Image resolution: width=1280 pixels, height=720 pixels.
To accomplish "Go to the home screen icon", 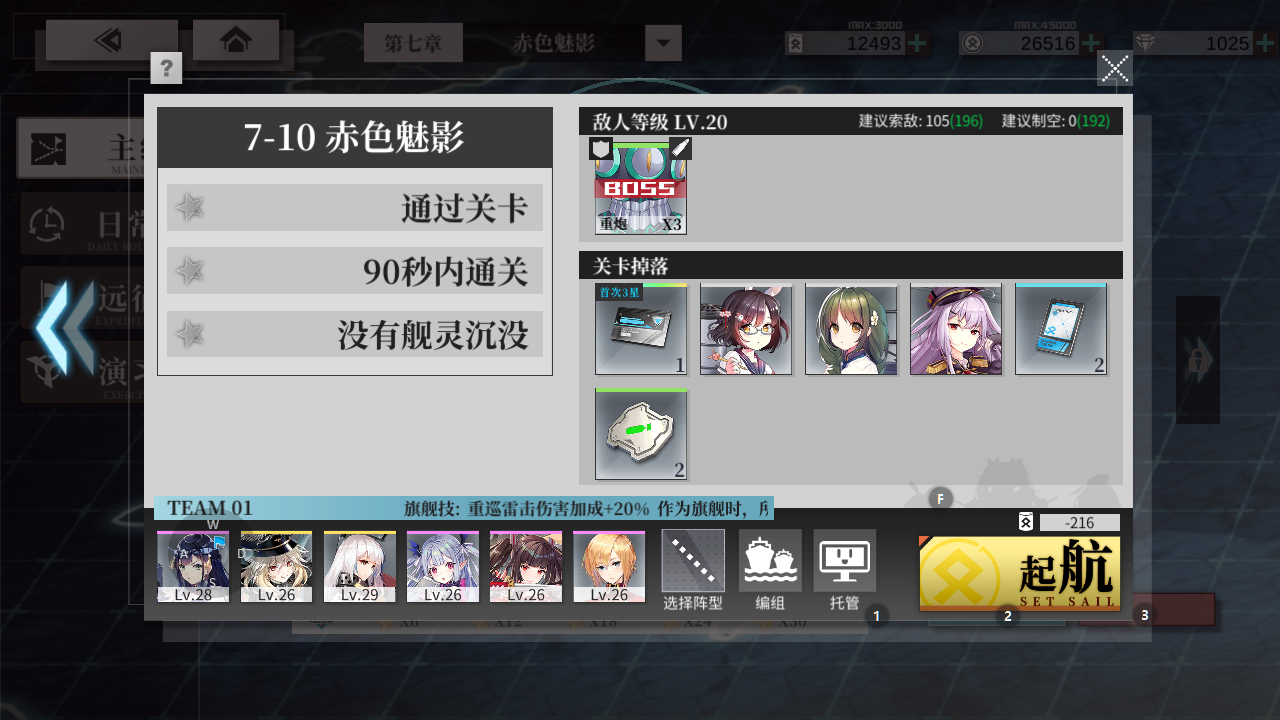I will click(236, 40).
